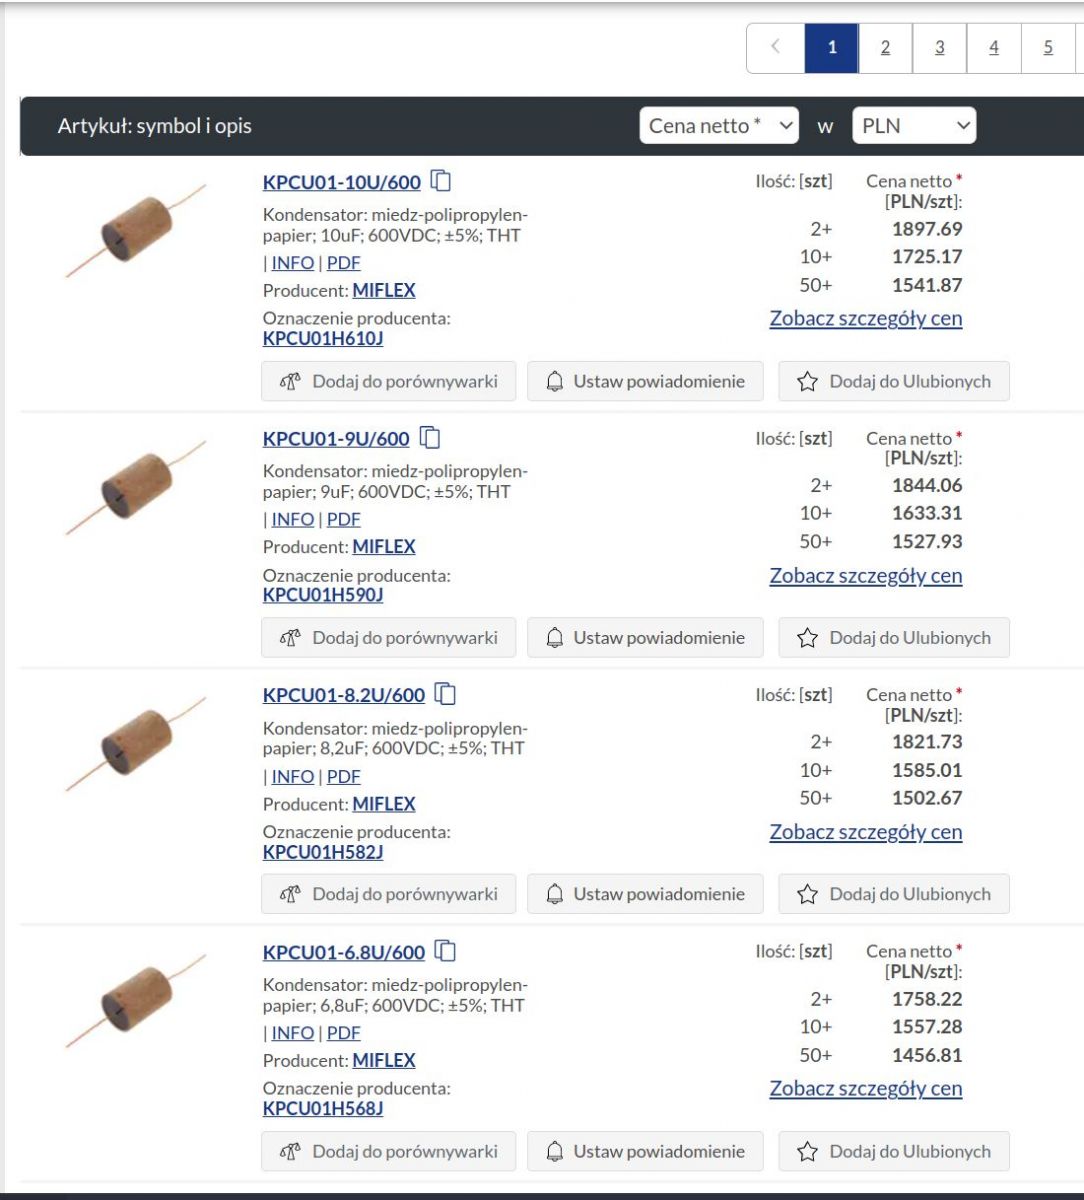
Task: Open the PDF for KPCU01-10U/600
Action: point(343,263)
